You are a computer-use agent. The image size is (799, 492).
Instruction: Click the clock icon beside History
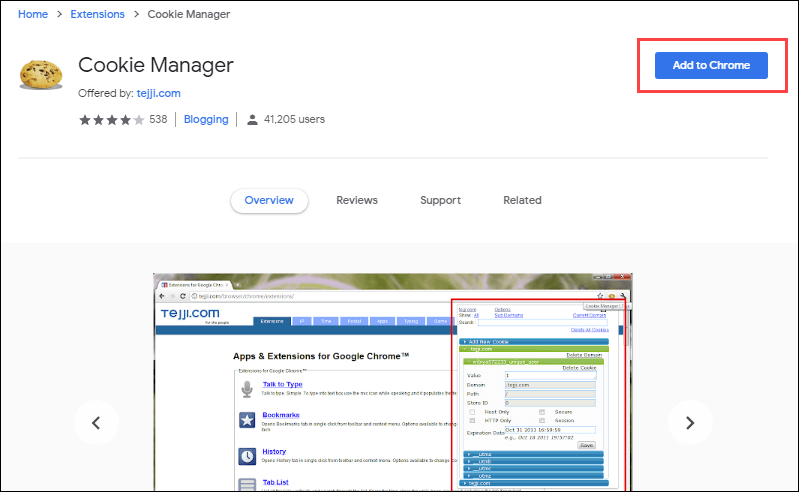pyautogui.click(x=247, y=456)
